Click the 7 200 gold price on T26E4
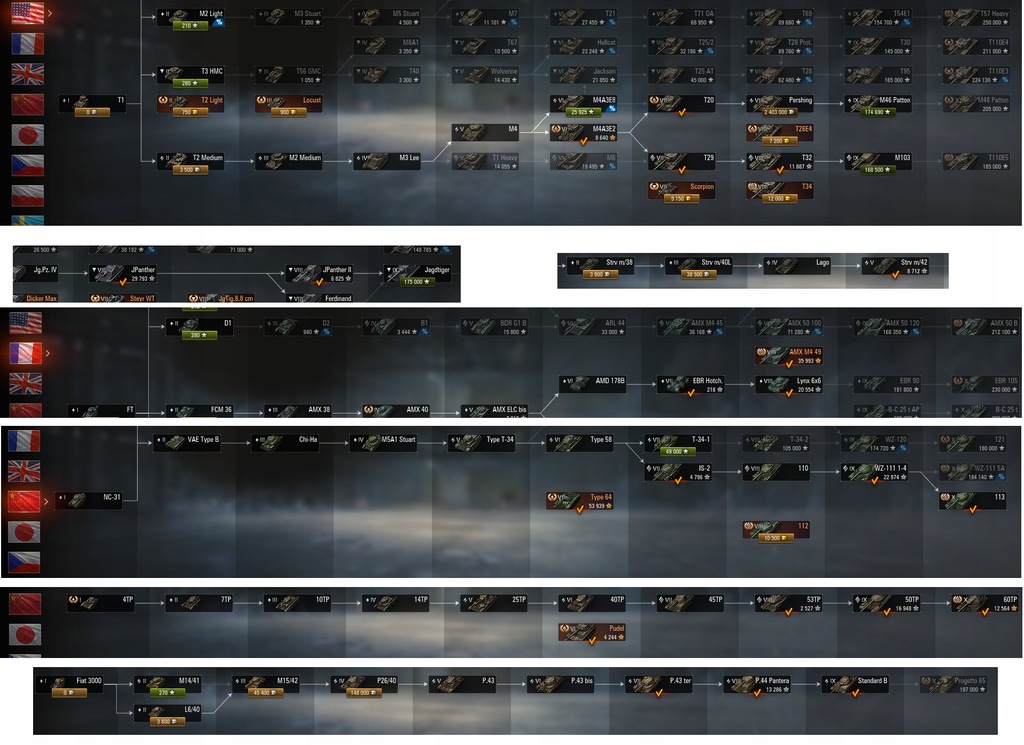The image size is (1024, 745). point(780,141)
